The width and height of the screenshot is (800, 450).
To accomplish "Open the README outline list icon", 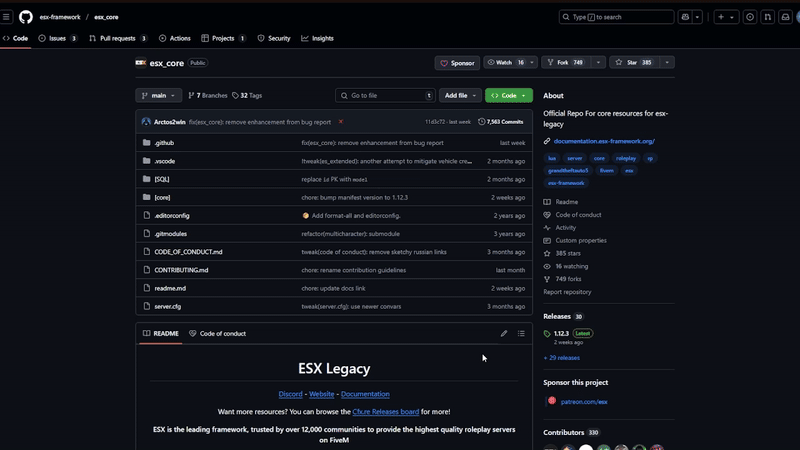I will [x=521, y=333].
